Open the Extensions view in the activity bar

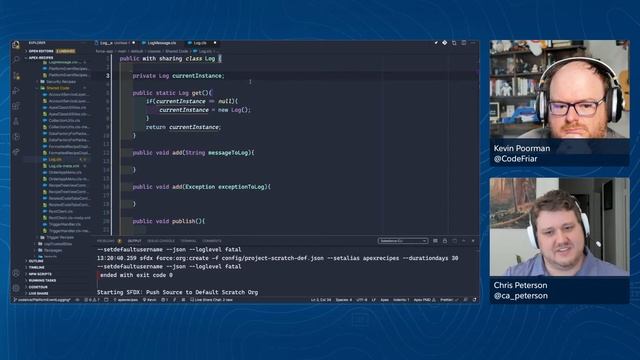pyautogui.click(x=16, y=106)
